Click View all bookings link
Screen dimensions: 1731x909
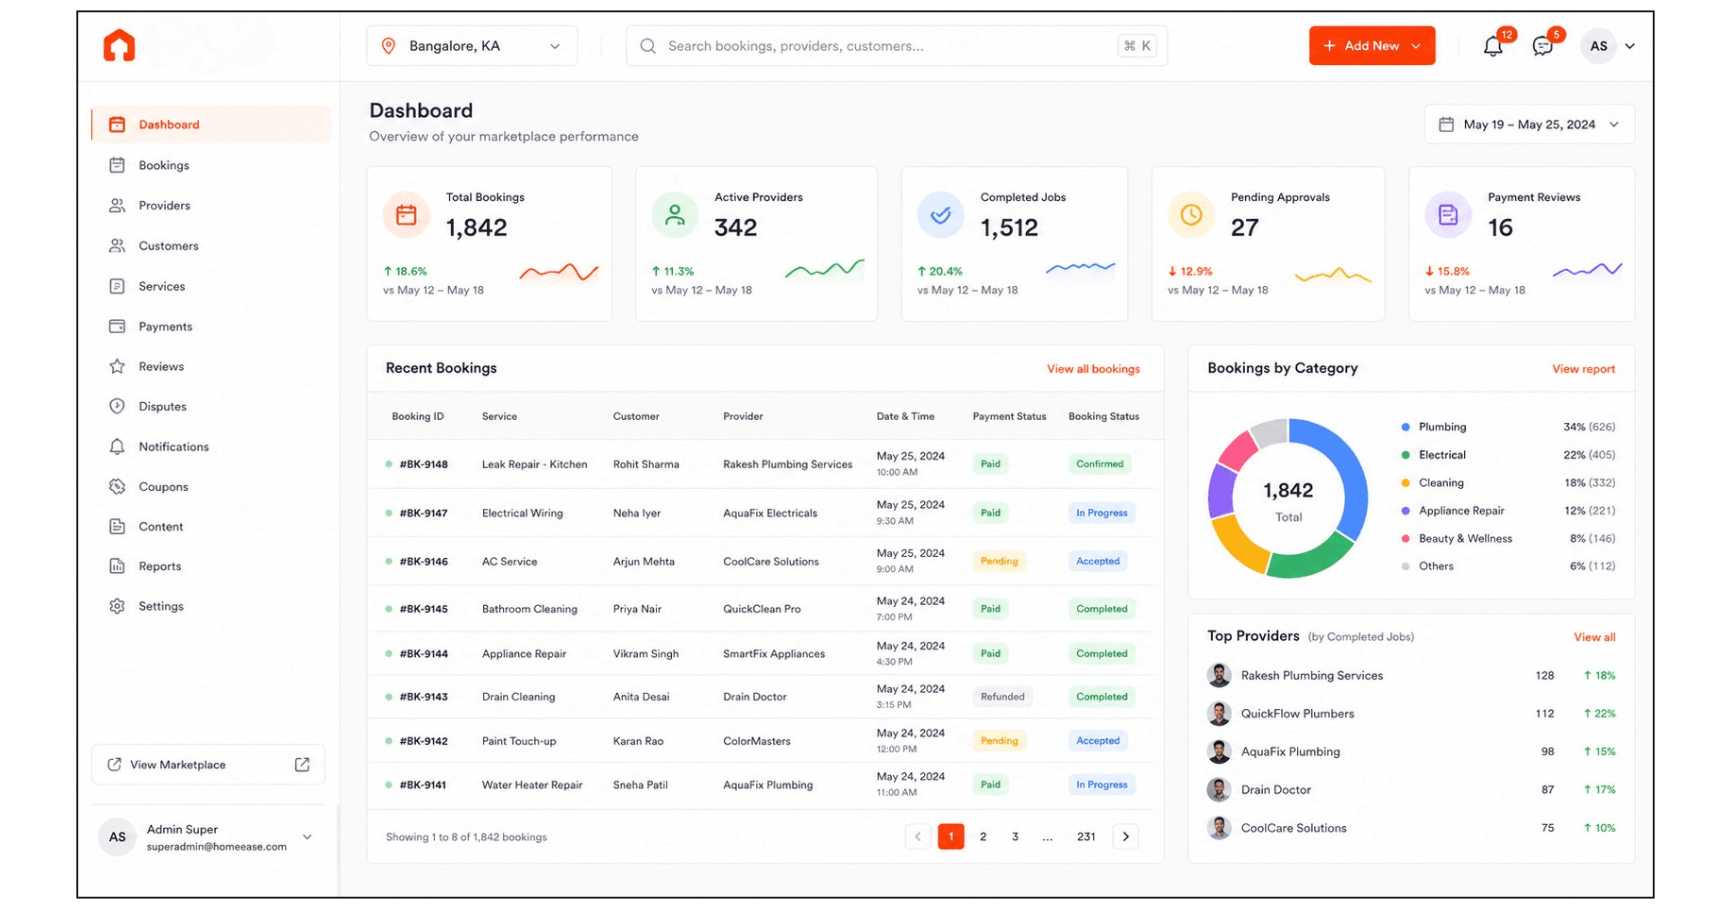pos(1093,369)
